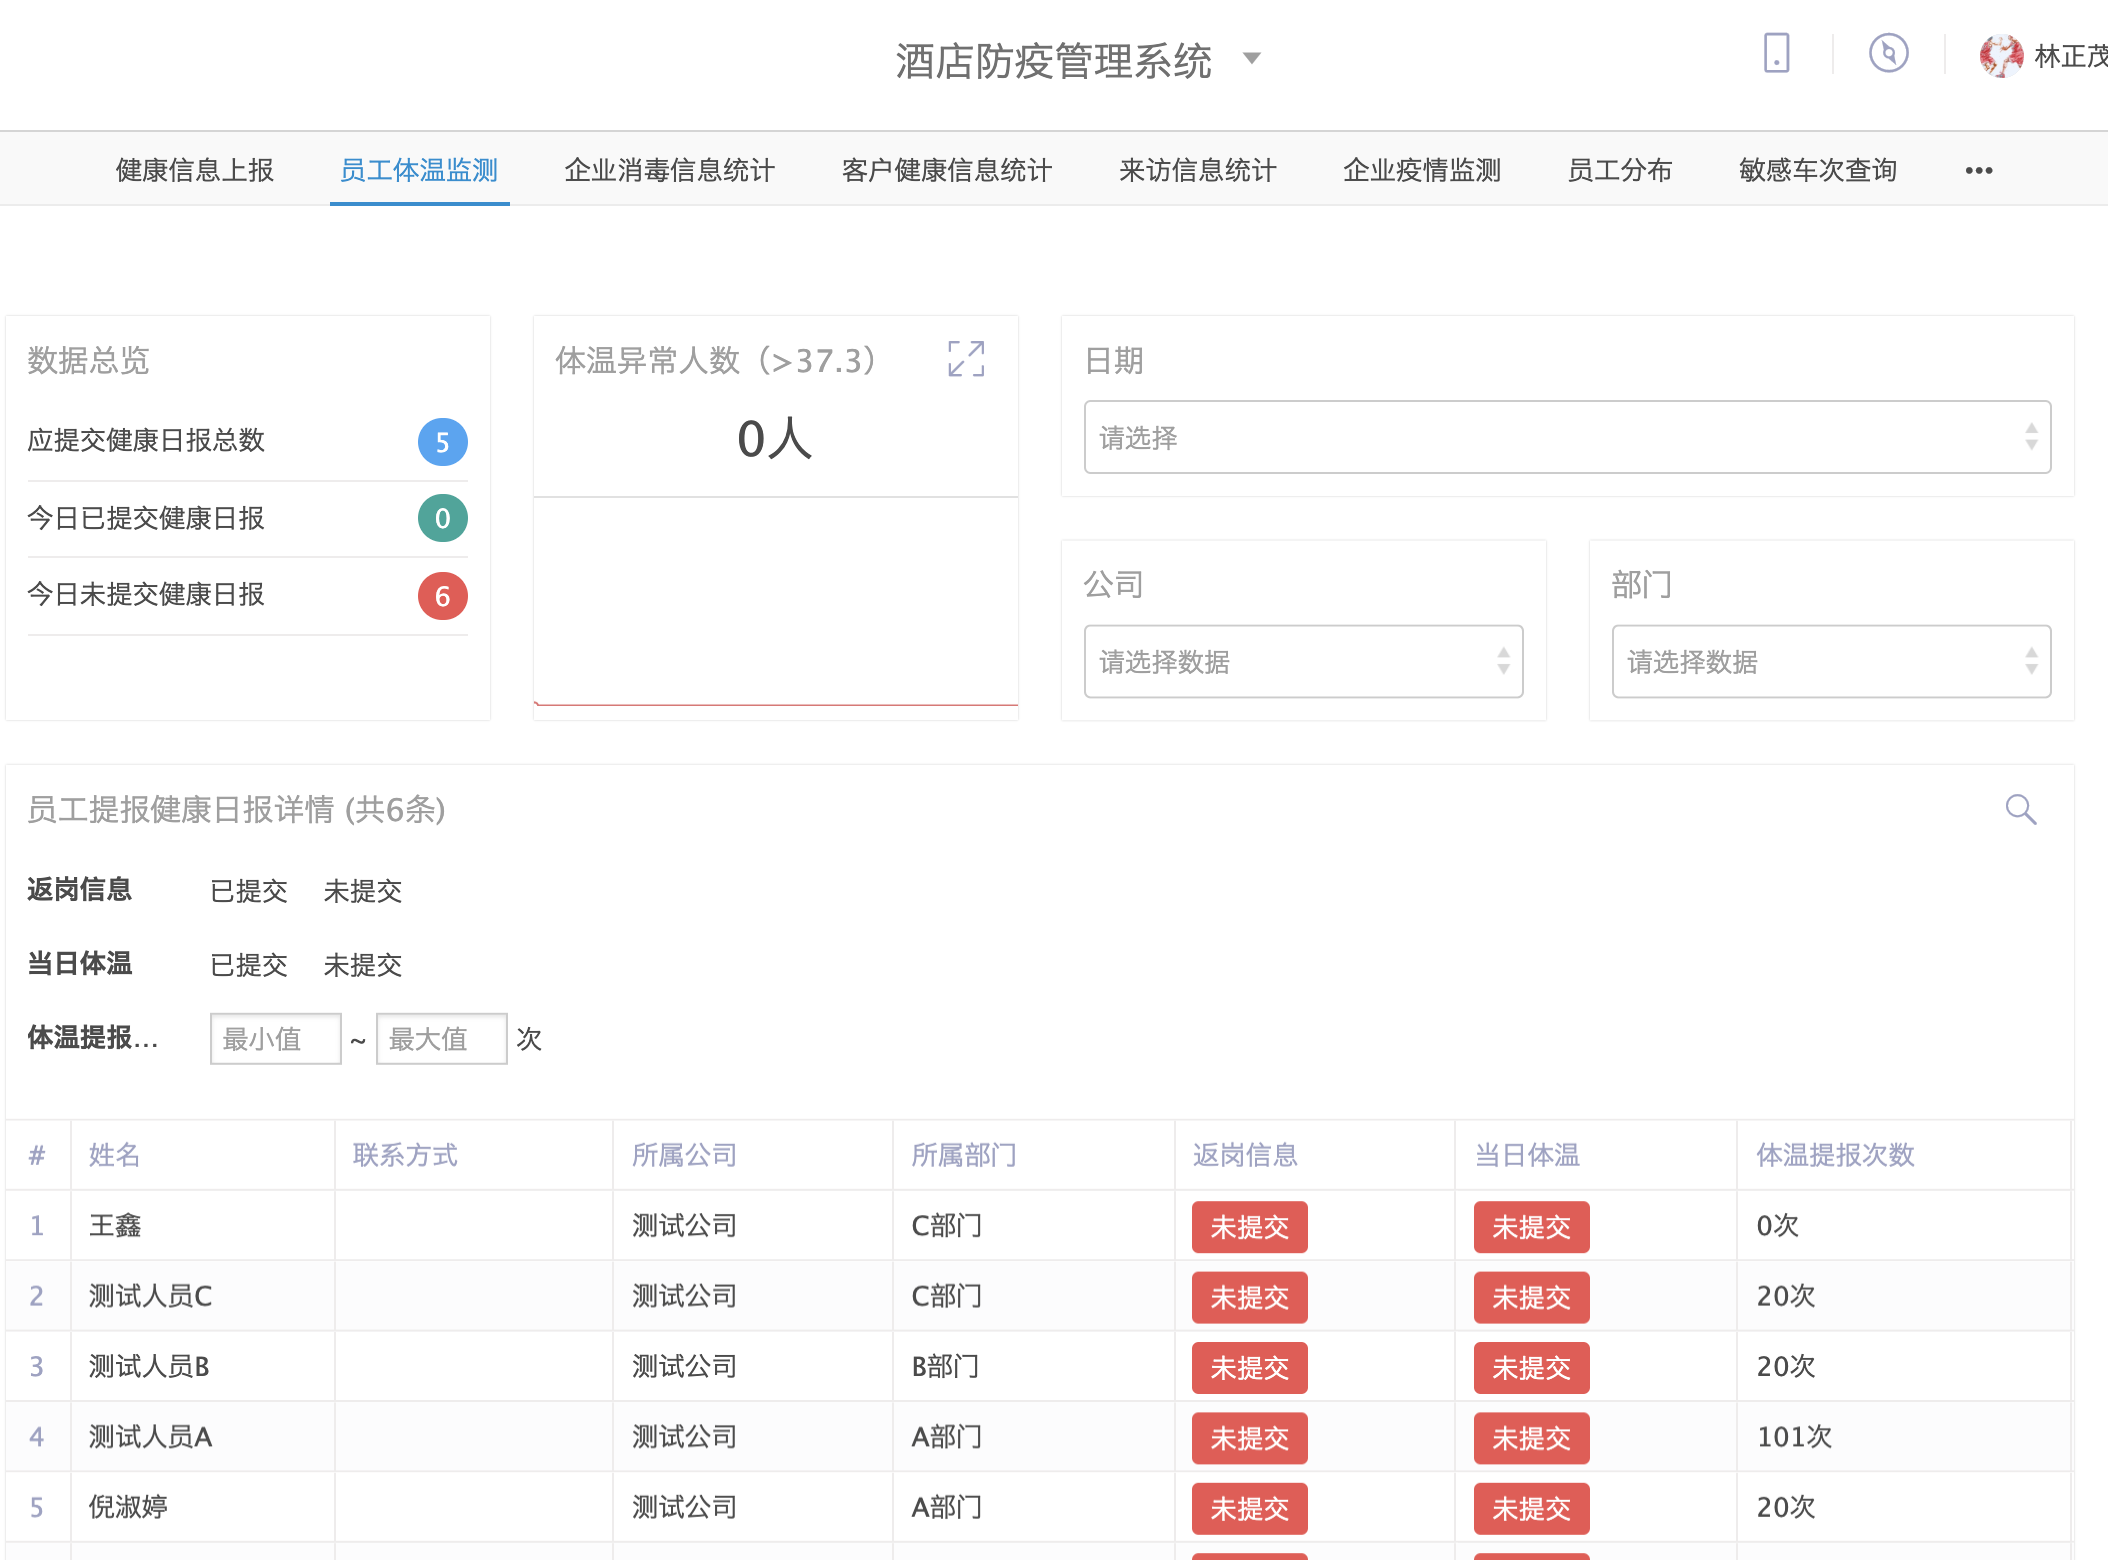The width and height of the screenshot is (2108, 1560).
Task: Open 客户健康信息统计 tab
Action: (x=947, y=170)
